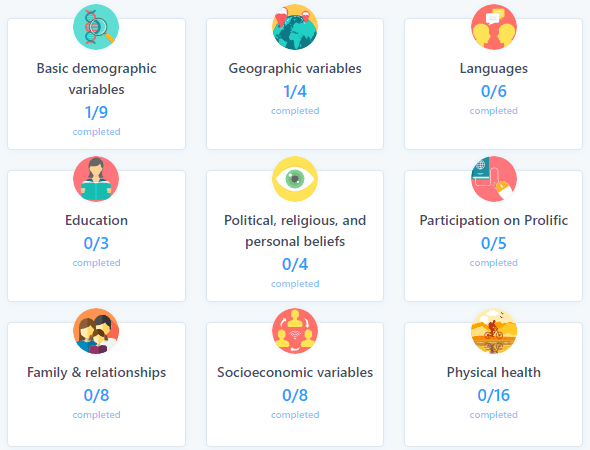The height and width of the screenshot is (450, 590).
Task: Select the Languages card title
Action: click(494, 69)
